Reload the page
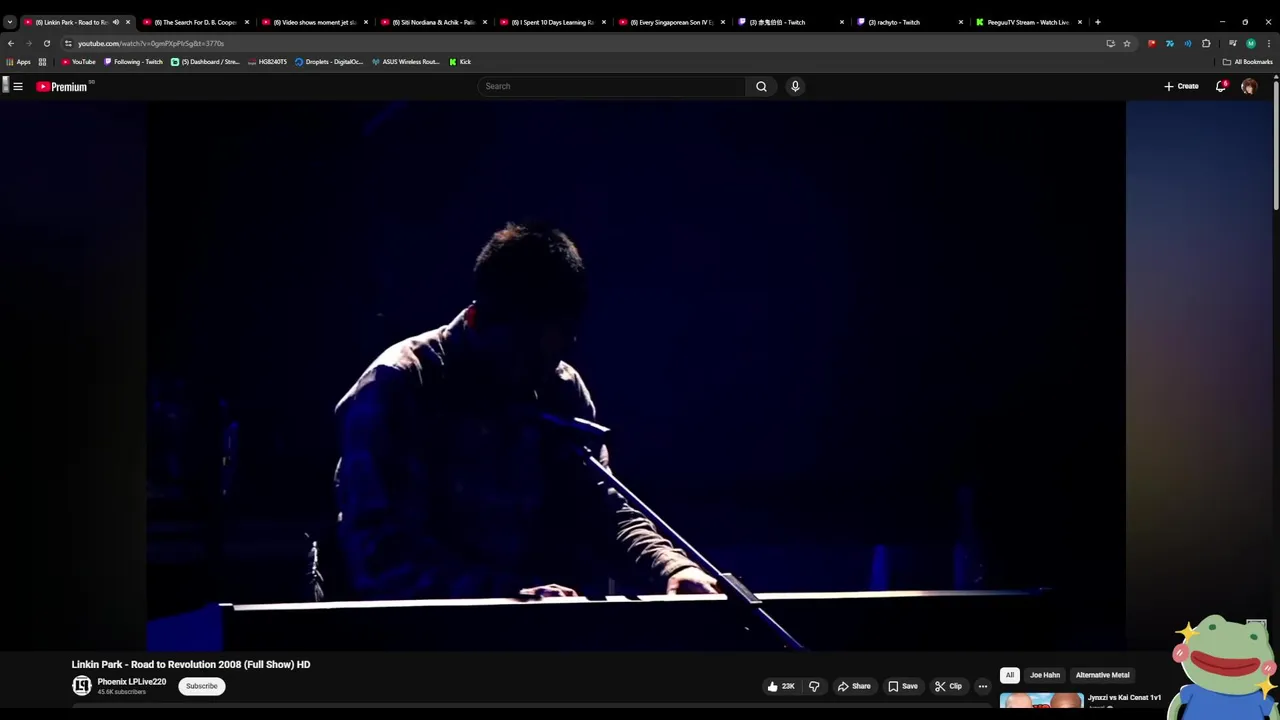This screenshot has width=1280, height=720. click(46, 43)
